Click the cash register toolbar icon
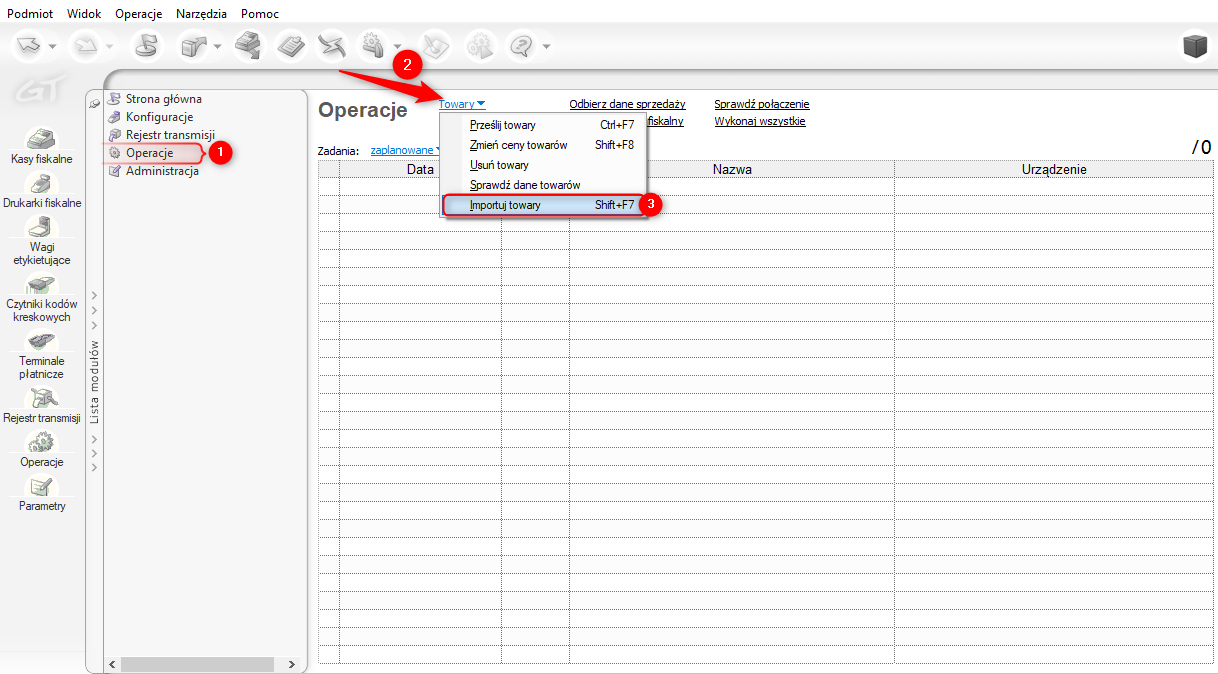1218x674 pixels. [248, 45]
